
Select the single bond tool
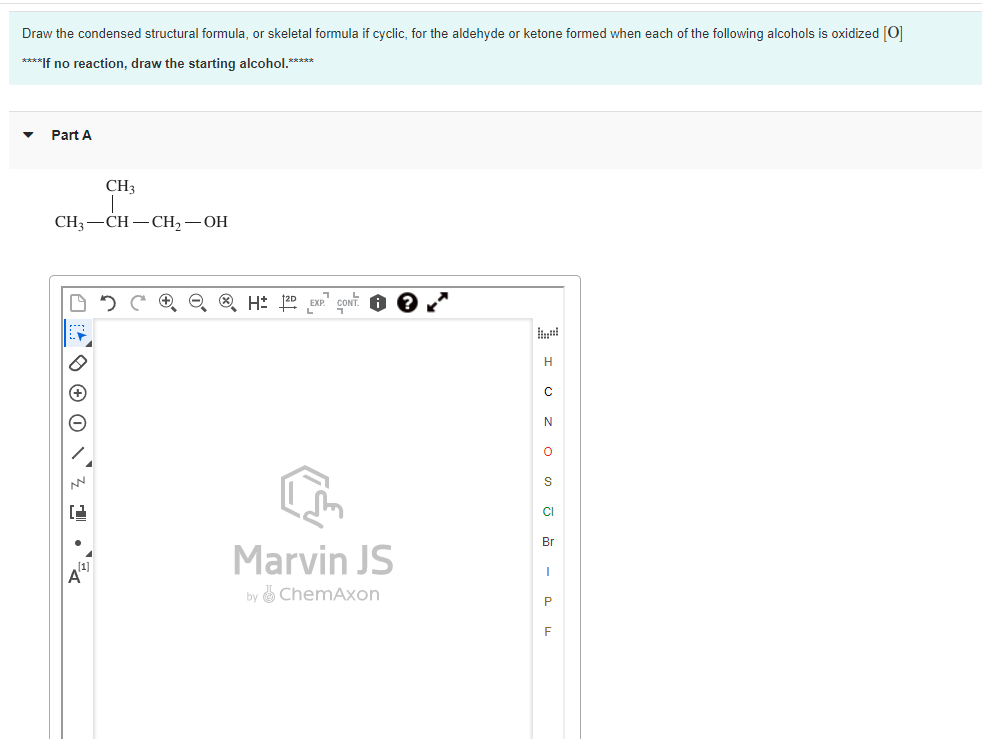click(78, 453)
